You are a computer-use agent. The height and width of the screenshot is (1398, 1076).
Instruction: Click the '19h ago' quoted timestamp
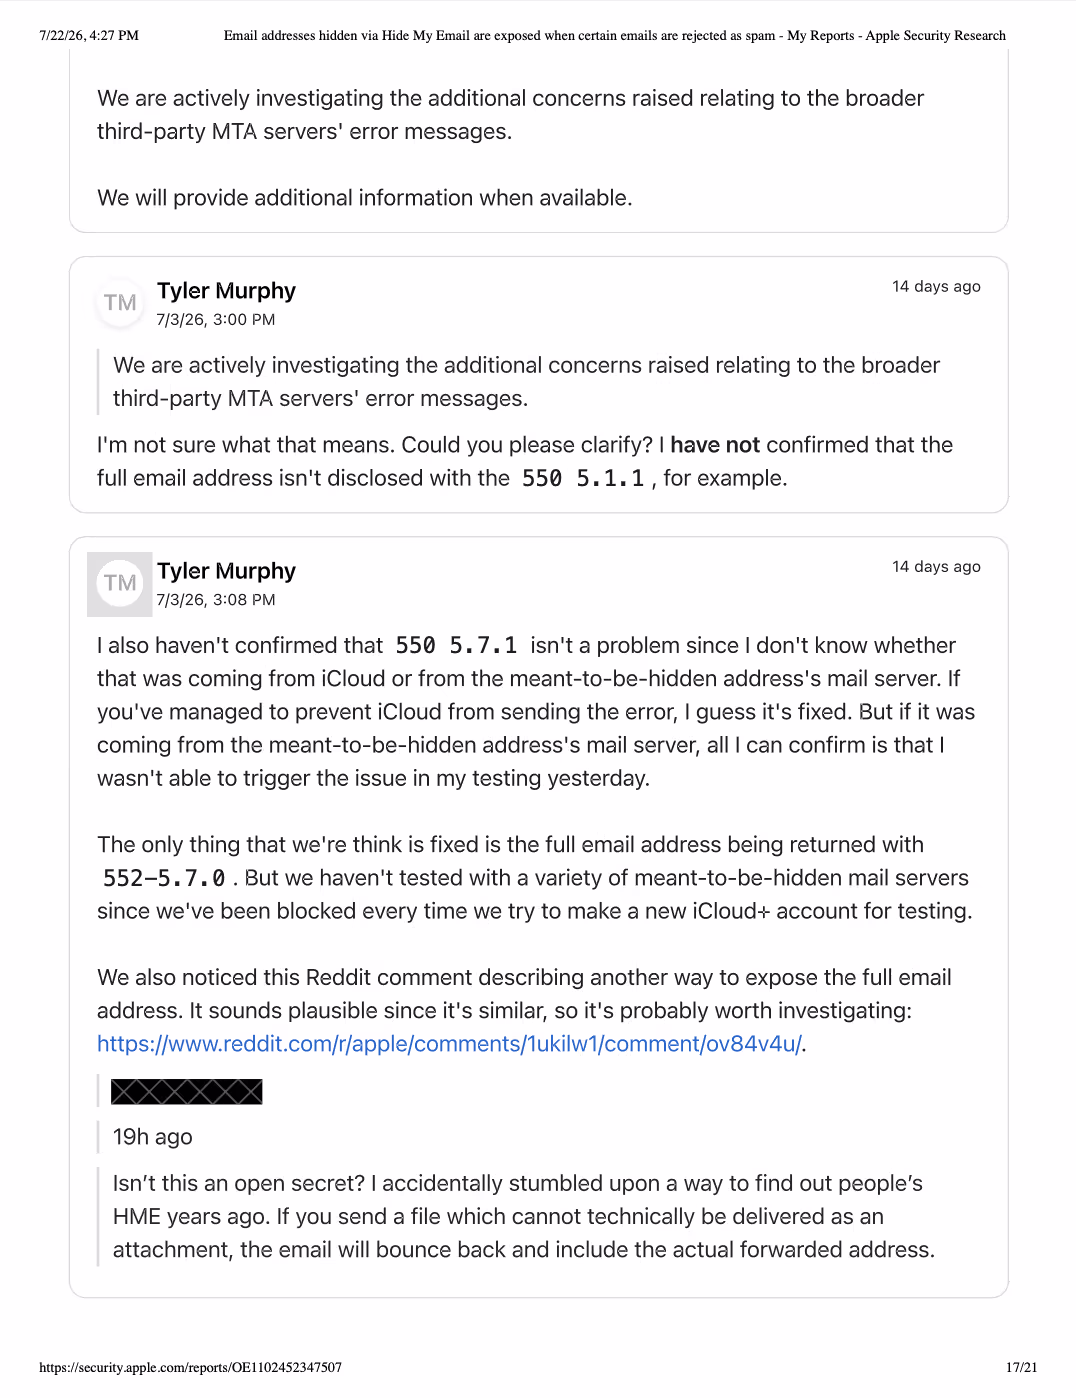point(153,1137)
